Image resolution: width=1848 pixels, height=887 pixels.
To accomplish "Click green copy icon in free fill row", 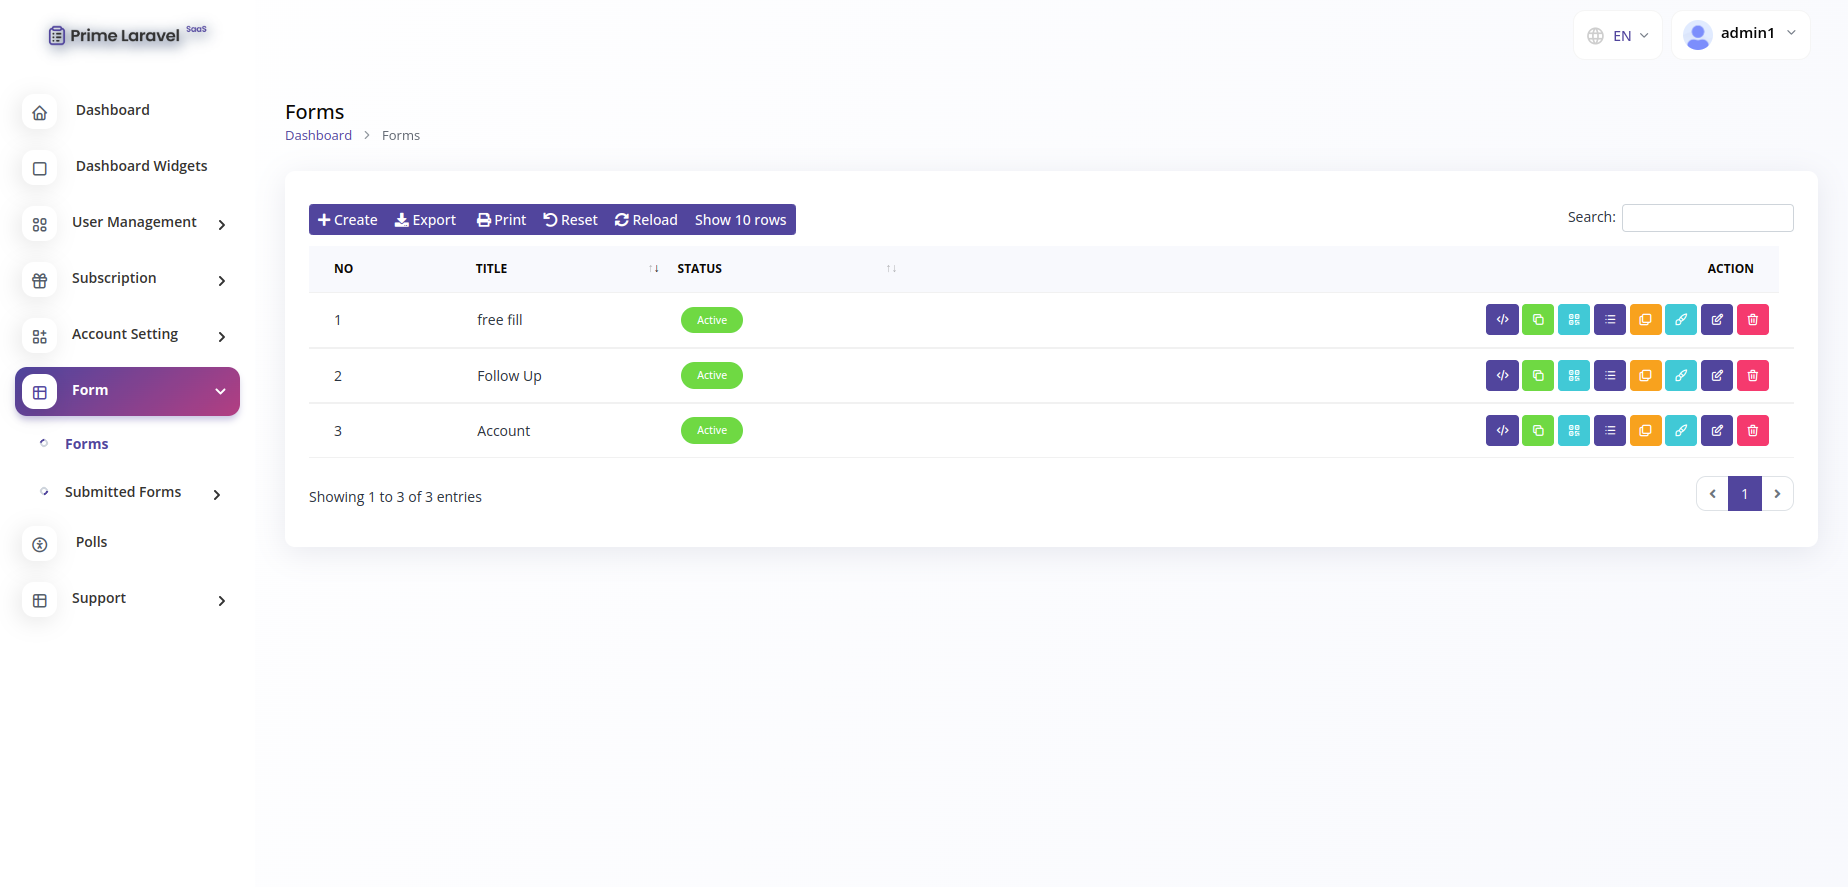I will tap(1538, 320).
